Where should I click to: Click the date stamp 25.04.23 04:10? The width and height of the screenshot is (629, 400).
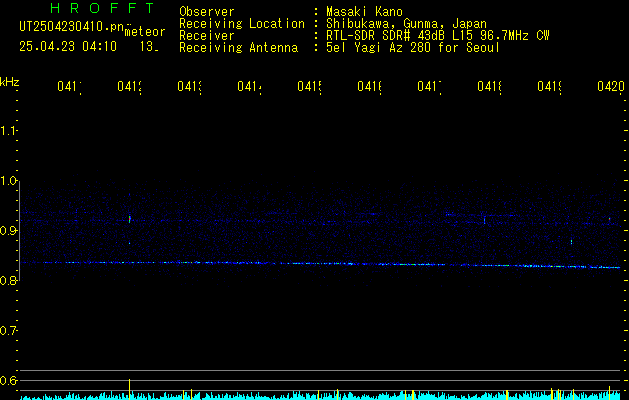(x=68, y=47)
